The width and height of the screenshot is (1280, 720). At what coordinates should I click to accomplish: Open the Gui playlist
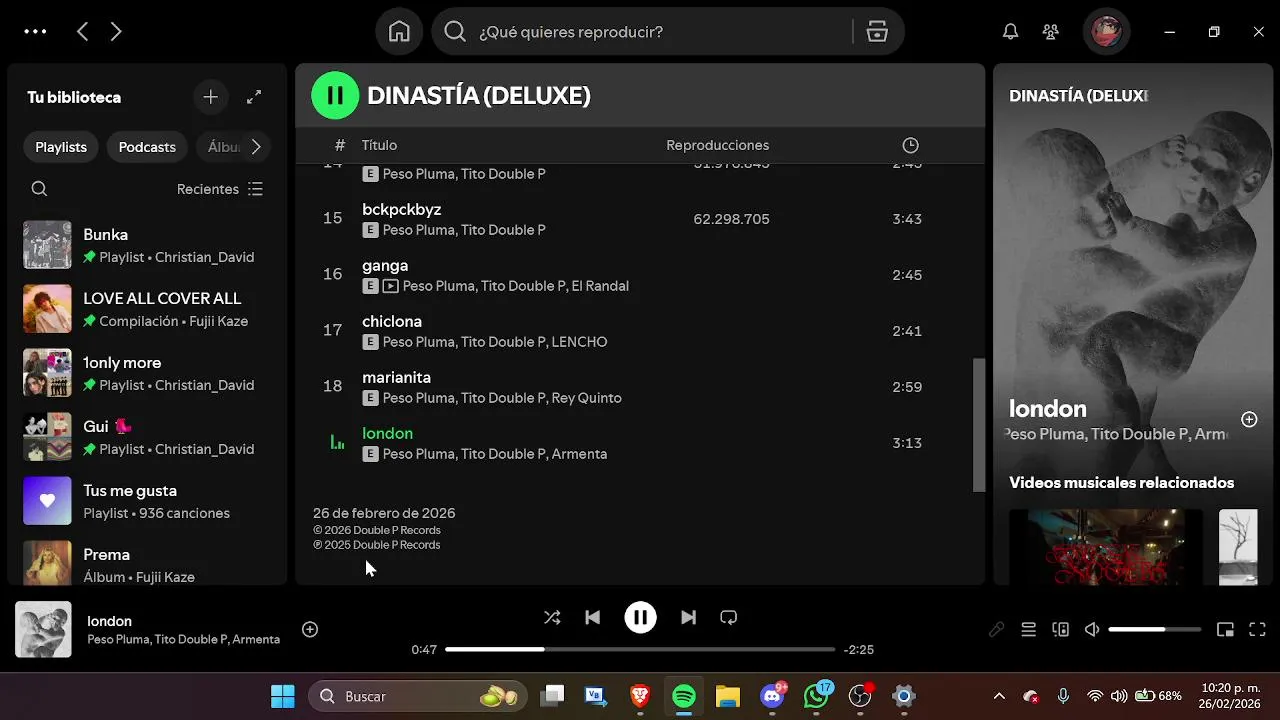click(x=147, y=437)
